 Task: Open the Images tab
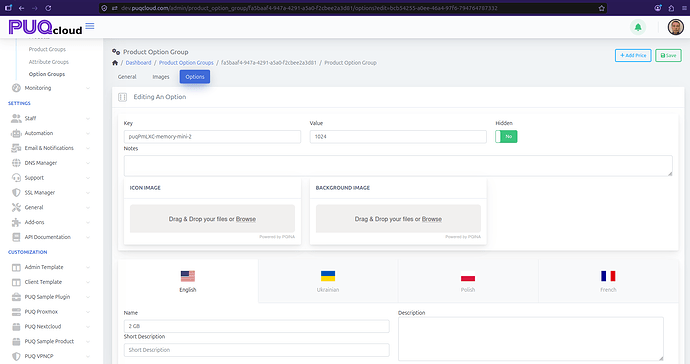tap(161, 77)
